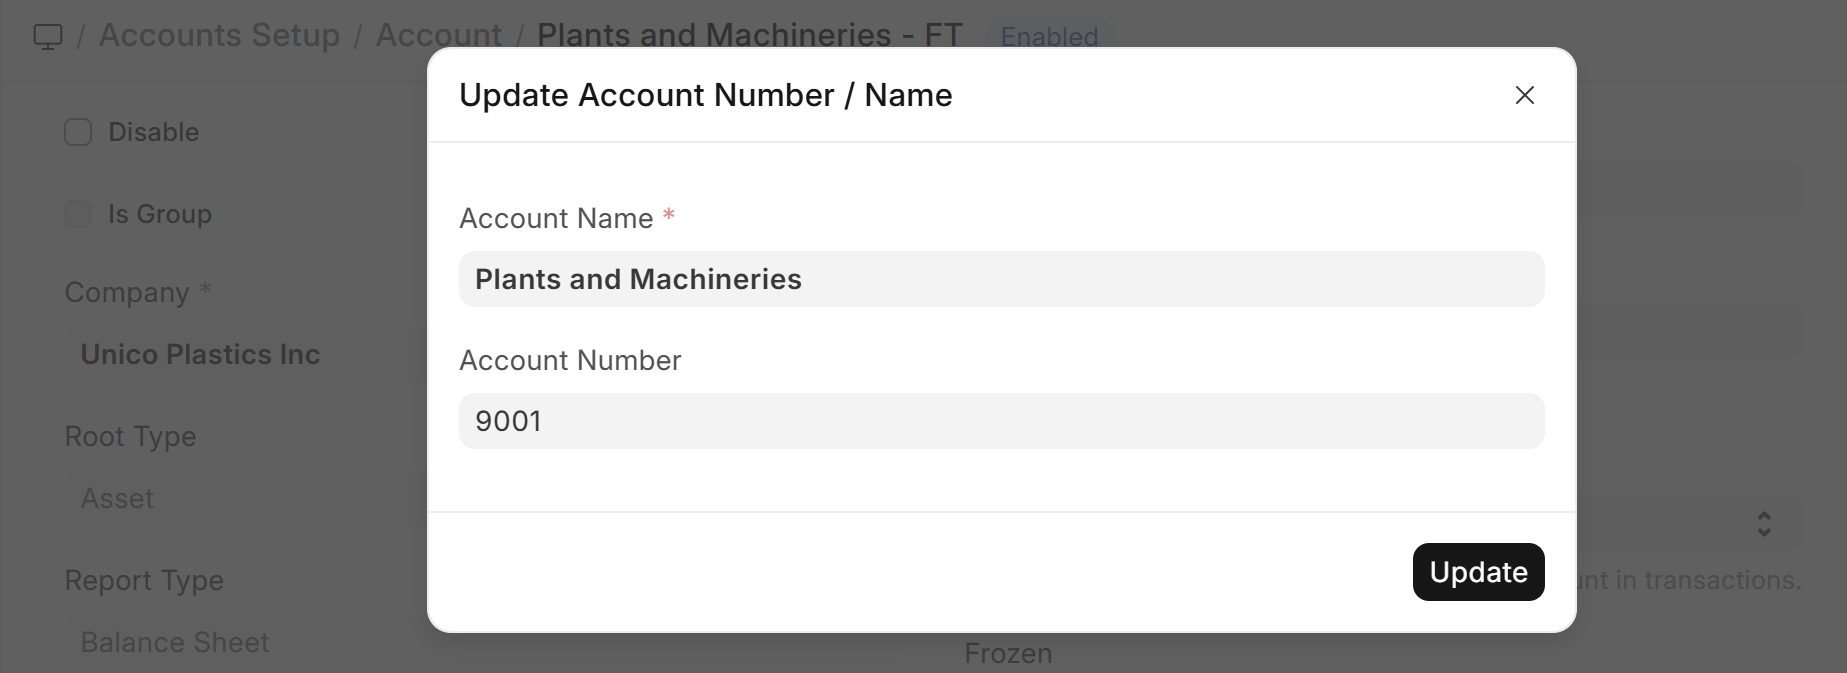Screen dimensions: 1847x673
Task: Toggle the Disable checkbox
Action: (78, 132)
